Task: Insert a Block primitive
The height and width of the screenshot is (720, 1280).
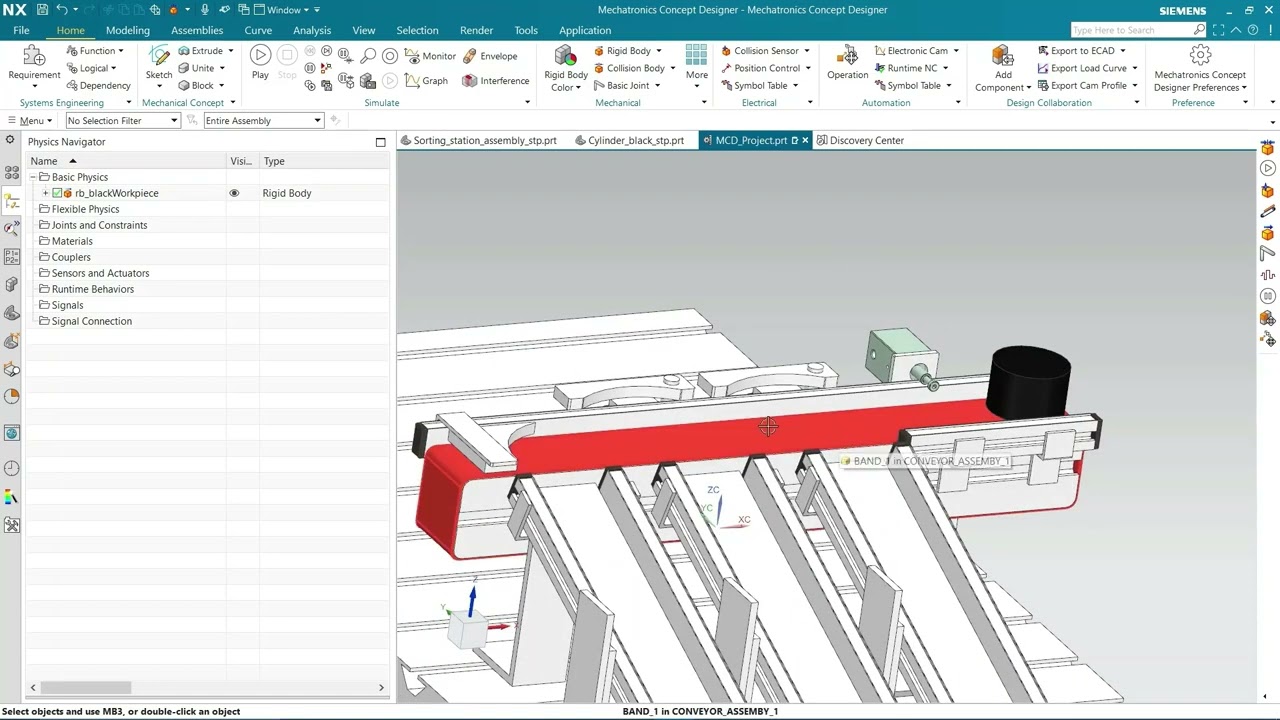Action: 196,85
